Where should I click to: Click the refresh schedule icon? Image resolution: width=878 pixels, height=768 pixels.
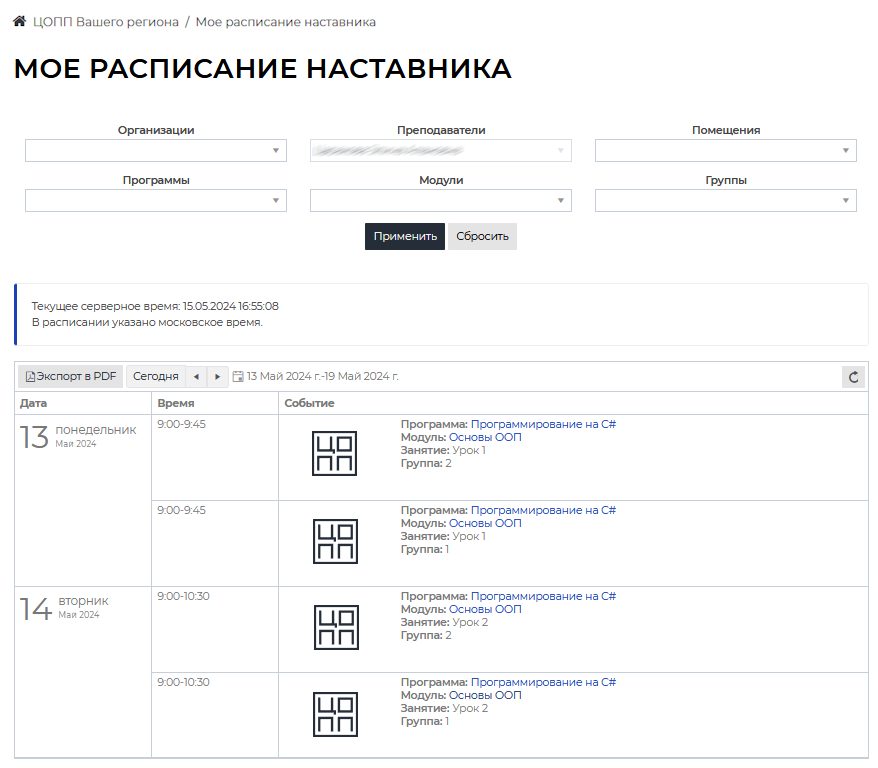854,376
